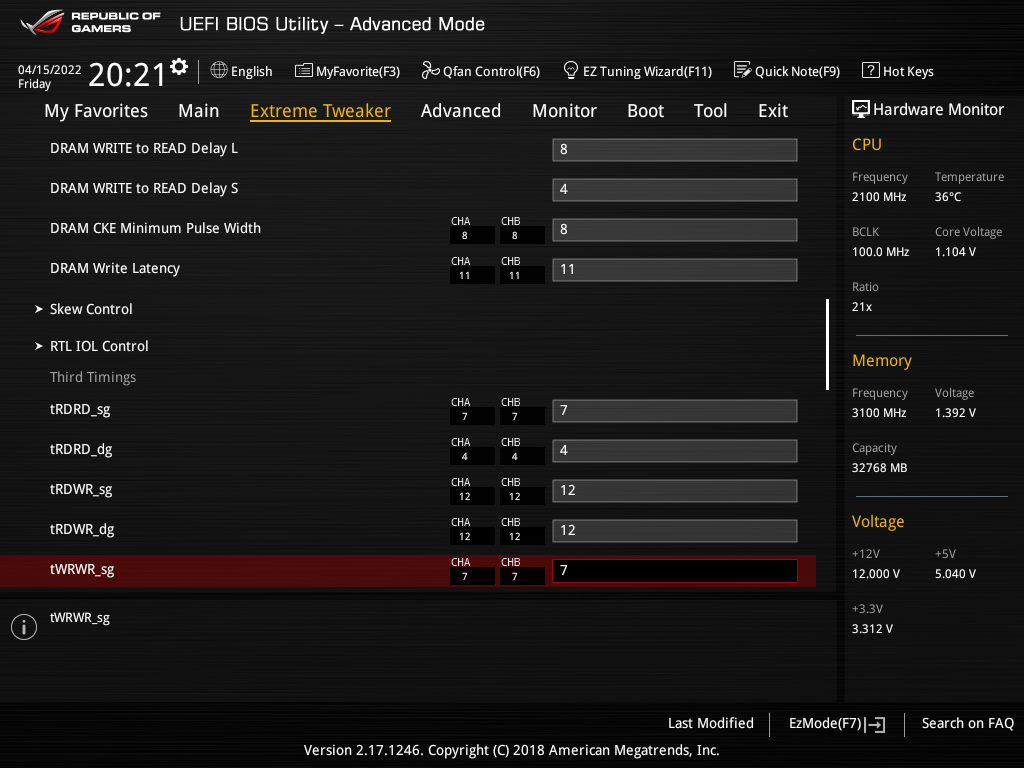
Task: Switch to Main tab
Action: (199, 111)
